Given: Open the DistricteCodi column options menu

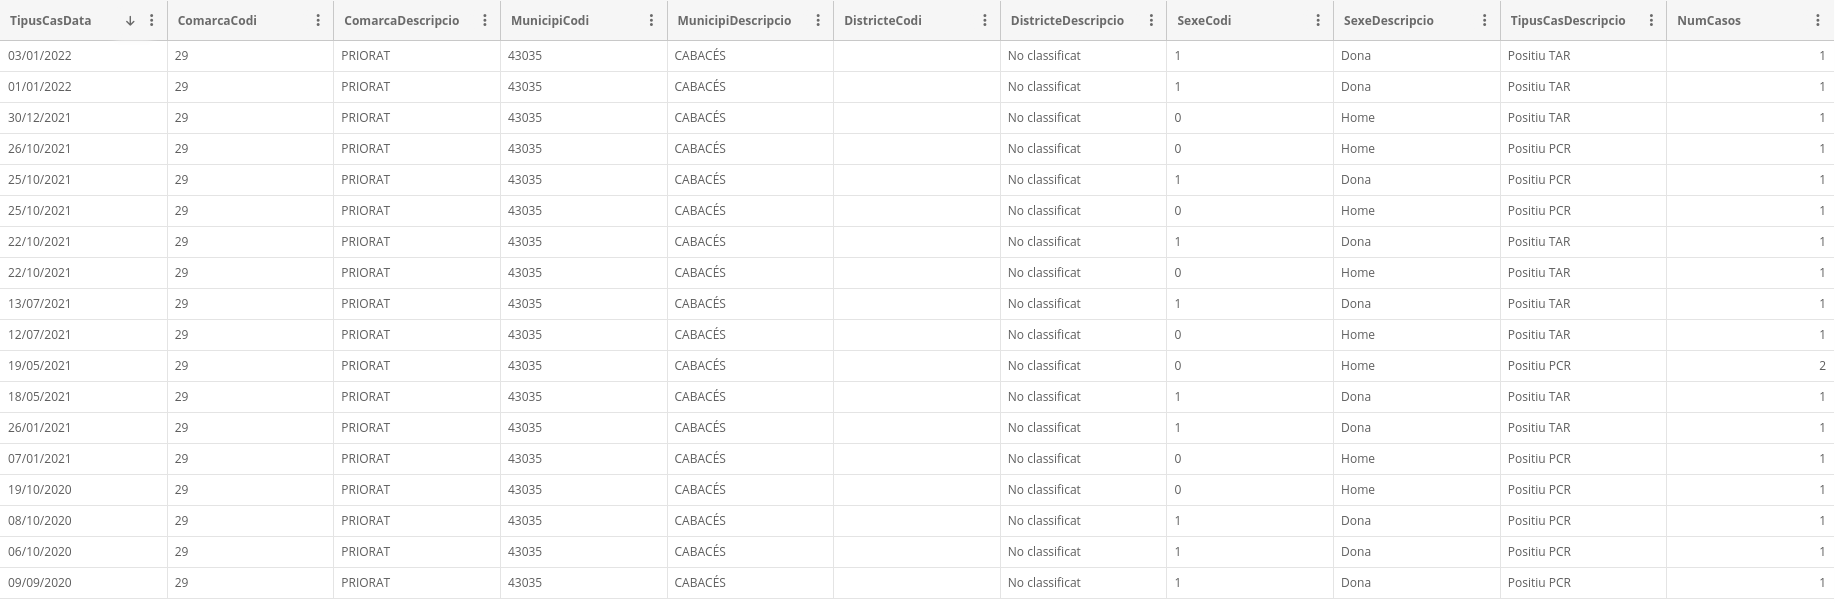Looking at the screenshot, I should click(x=985, y=20).
